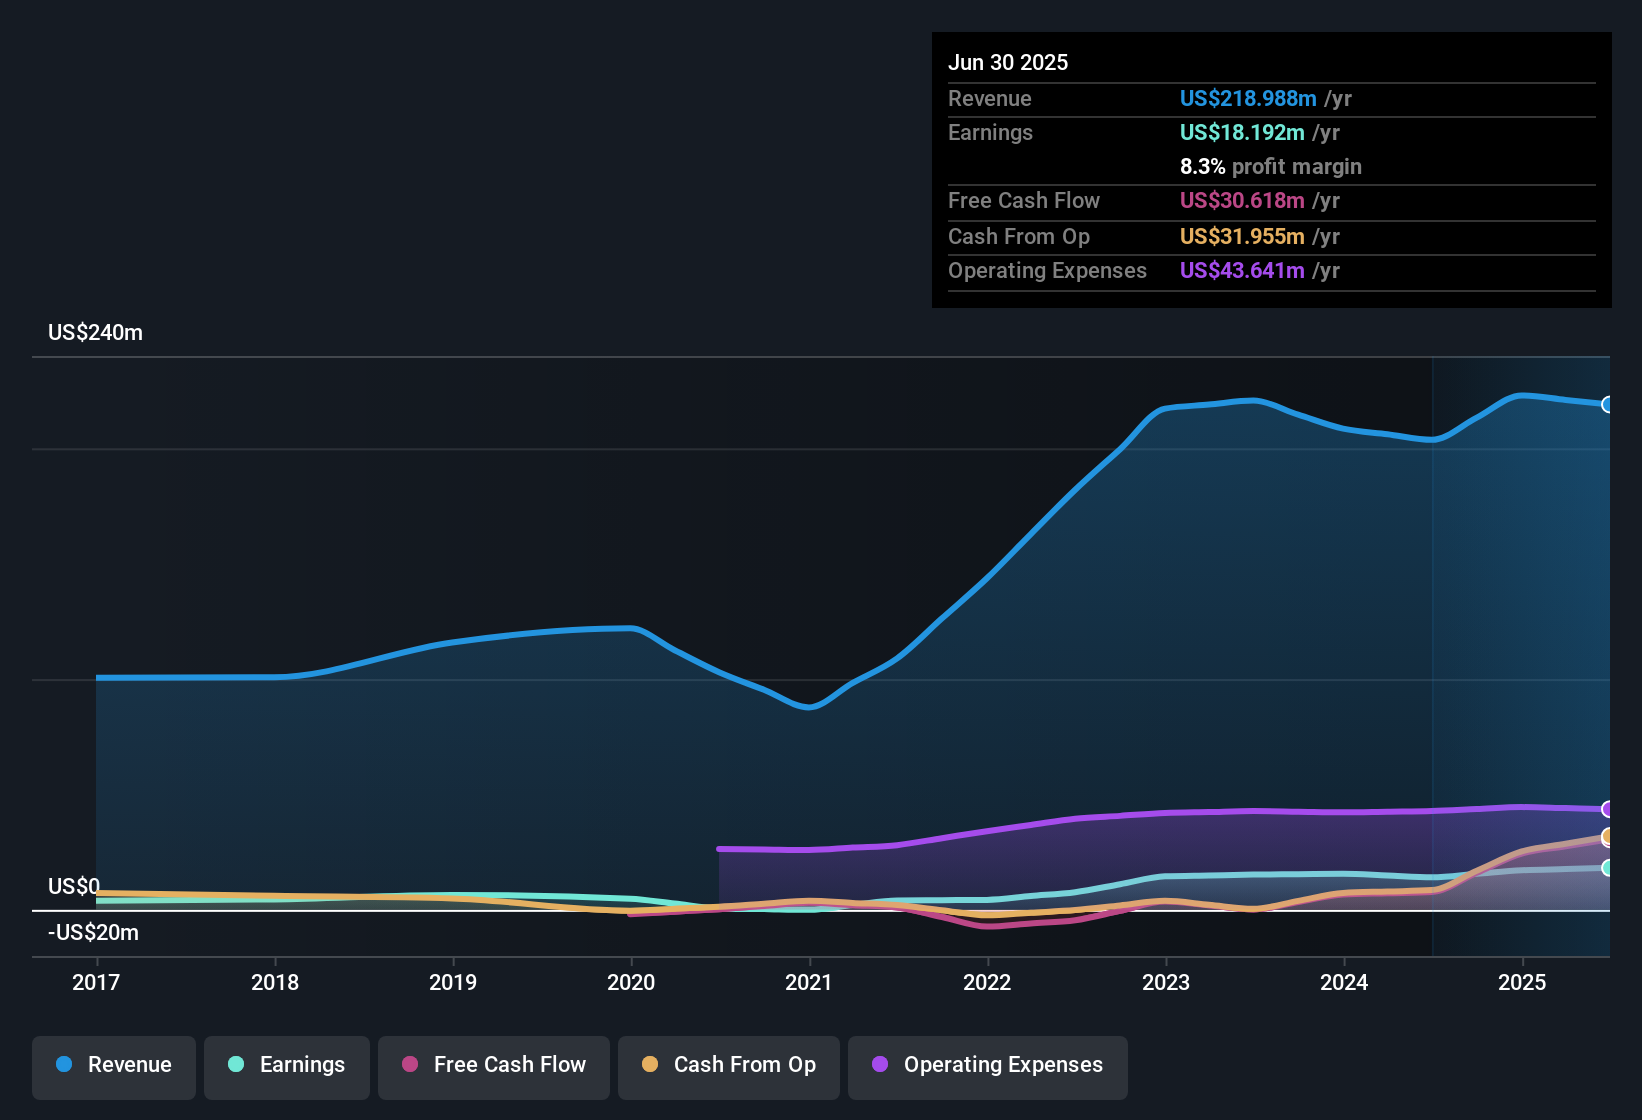Click the pink Free Cash Flow legend dot
Viewport: 1642px width, 1120px height.
coord(409,1065)
